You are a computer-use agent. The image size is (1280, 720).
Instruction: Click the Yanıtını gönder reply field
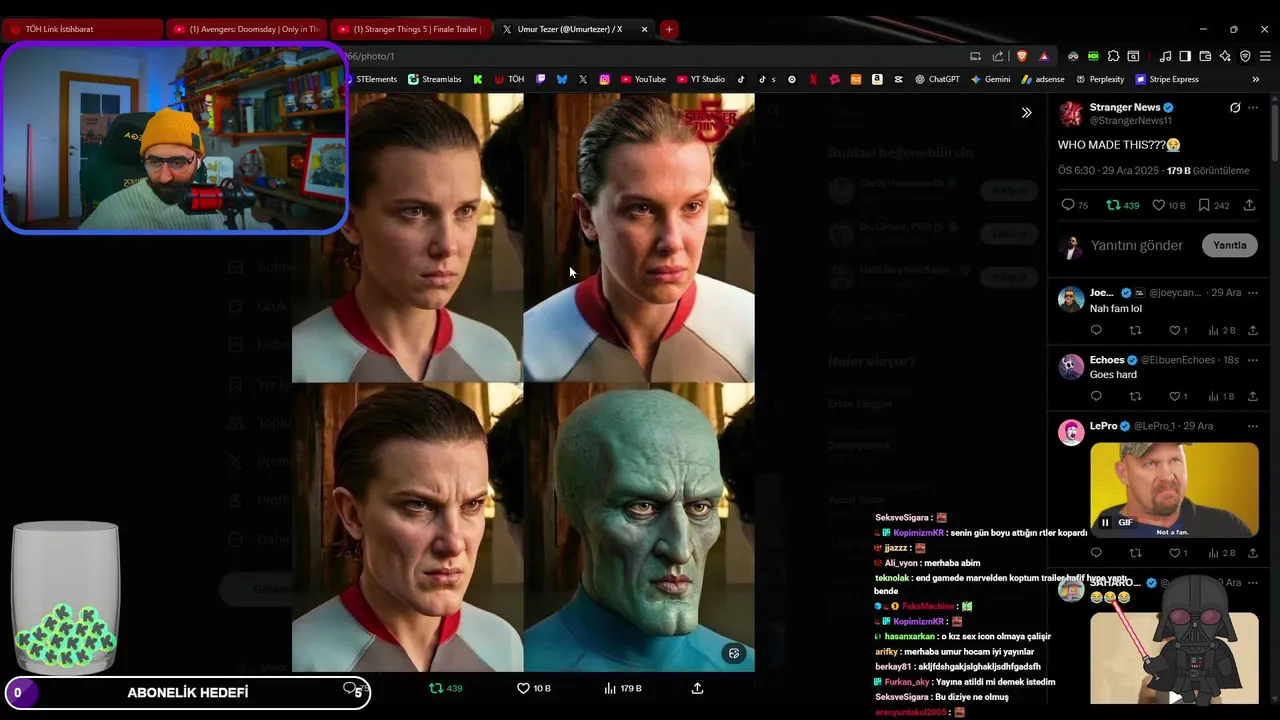click(1137, 245)
